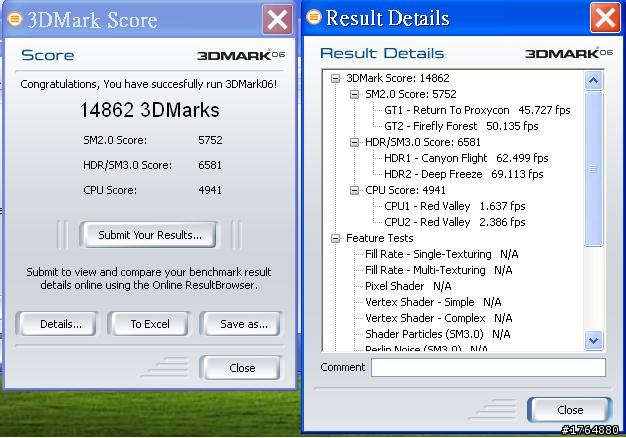Image resolution: width=626 pixels, height=438 pixels.
Task: Select Pixel Shader N/A row
Action: 408,286
